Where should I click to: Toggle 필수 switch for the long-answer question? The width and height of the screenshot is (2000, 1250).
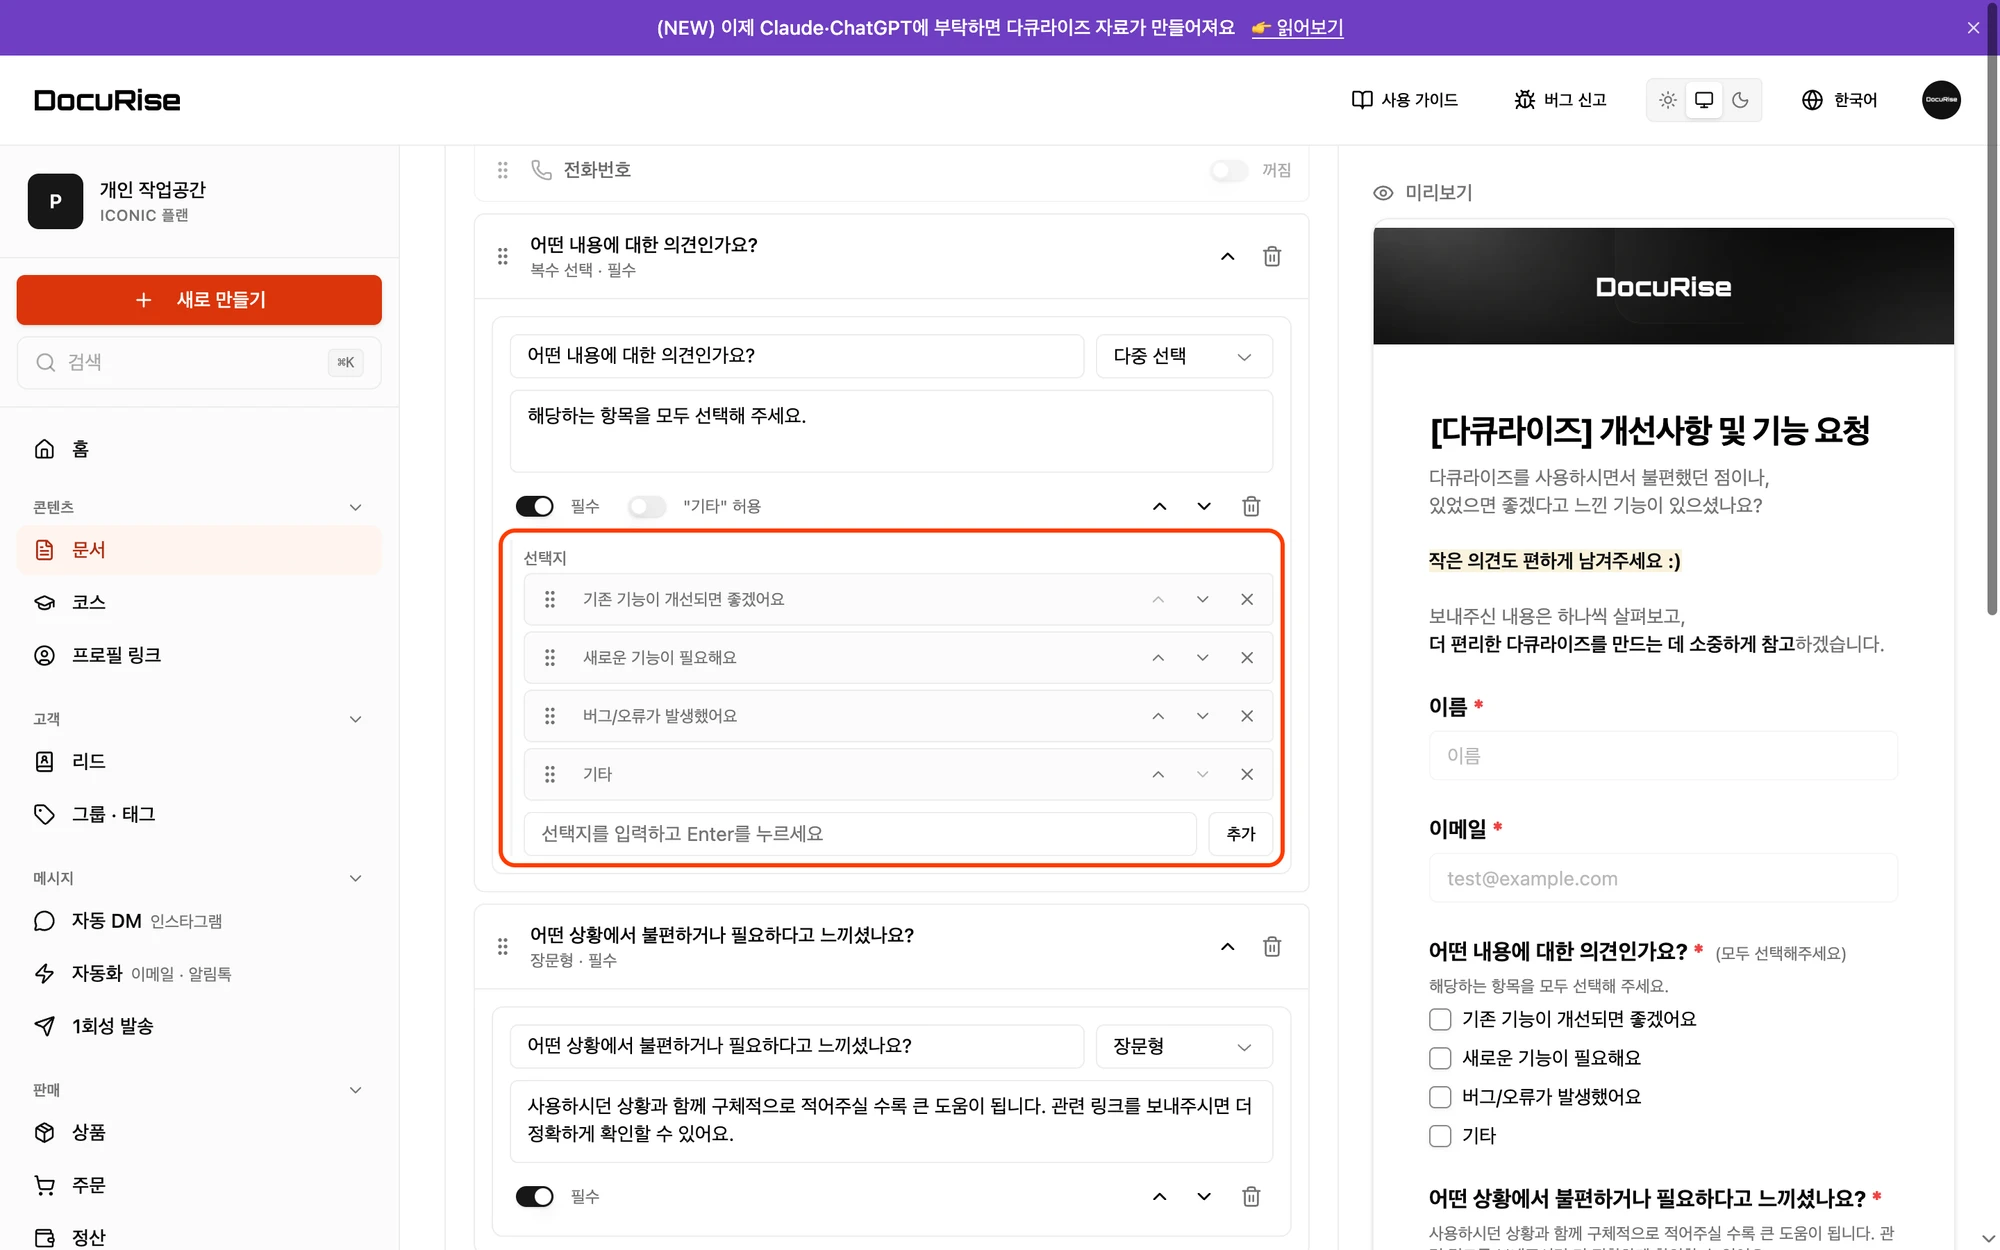click(534, 1196)
